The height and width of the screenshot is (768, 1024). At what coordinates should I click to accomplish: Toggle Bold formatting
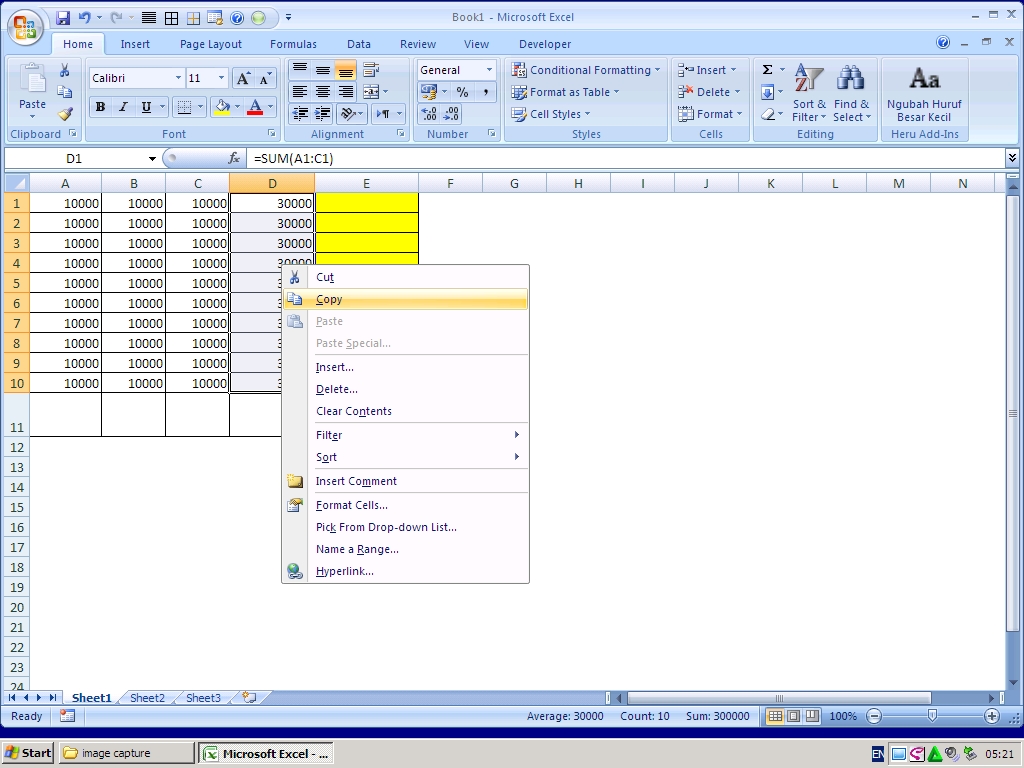(x=101, y=106)
